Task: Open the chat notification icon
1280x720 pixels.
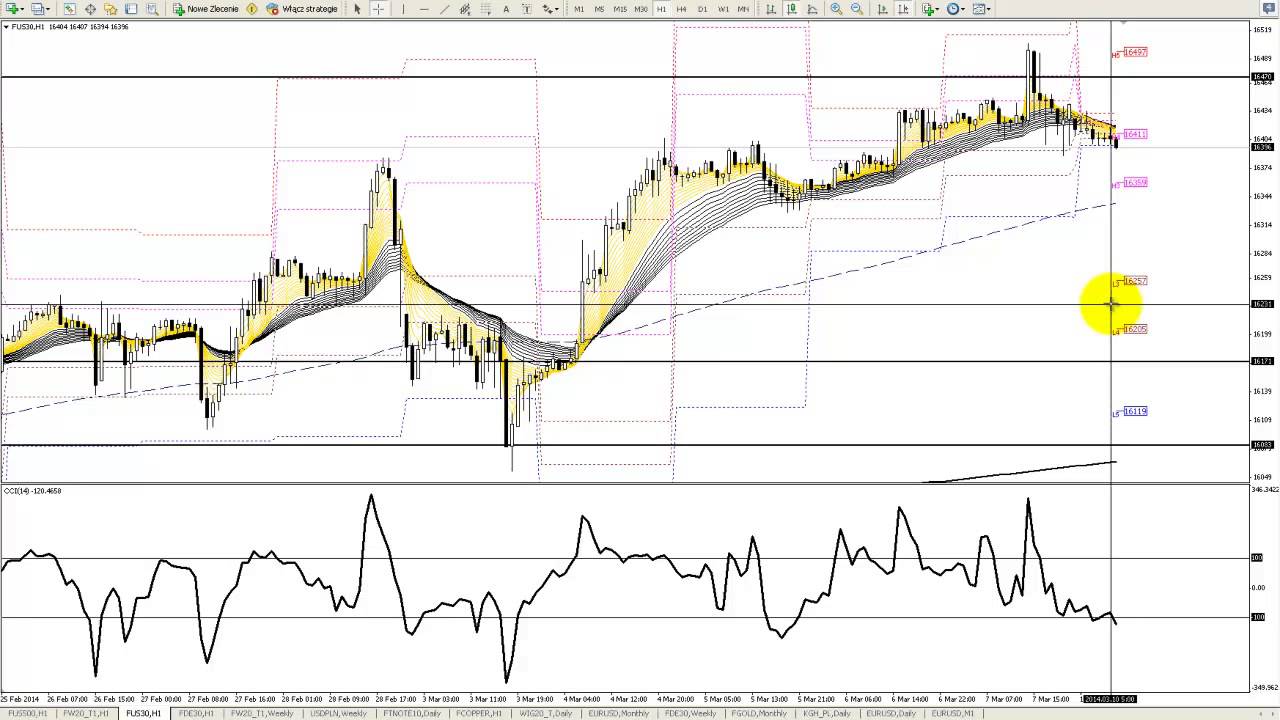Action: click(1269, 9)
